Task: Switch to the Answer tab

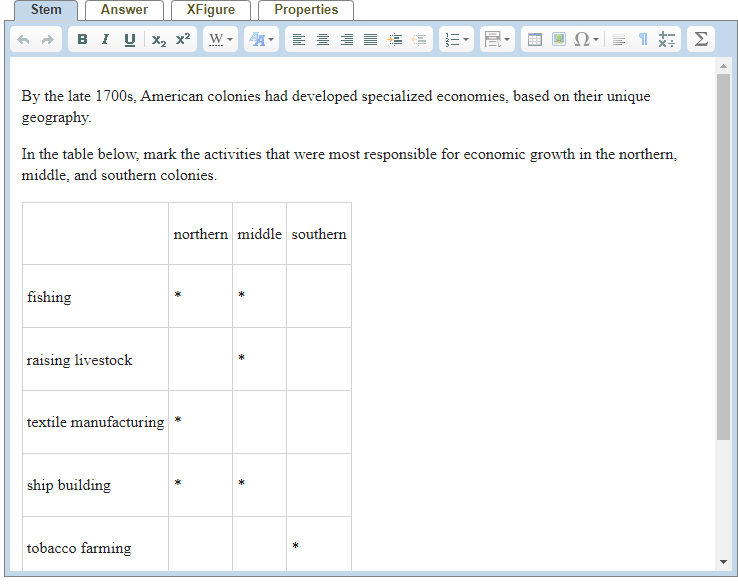Action: click(x=124, y=10)
